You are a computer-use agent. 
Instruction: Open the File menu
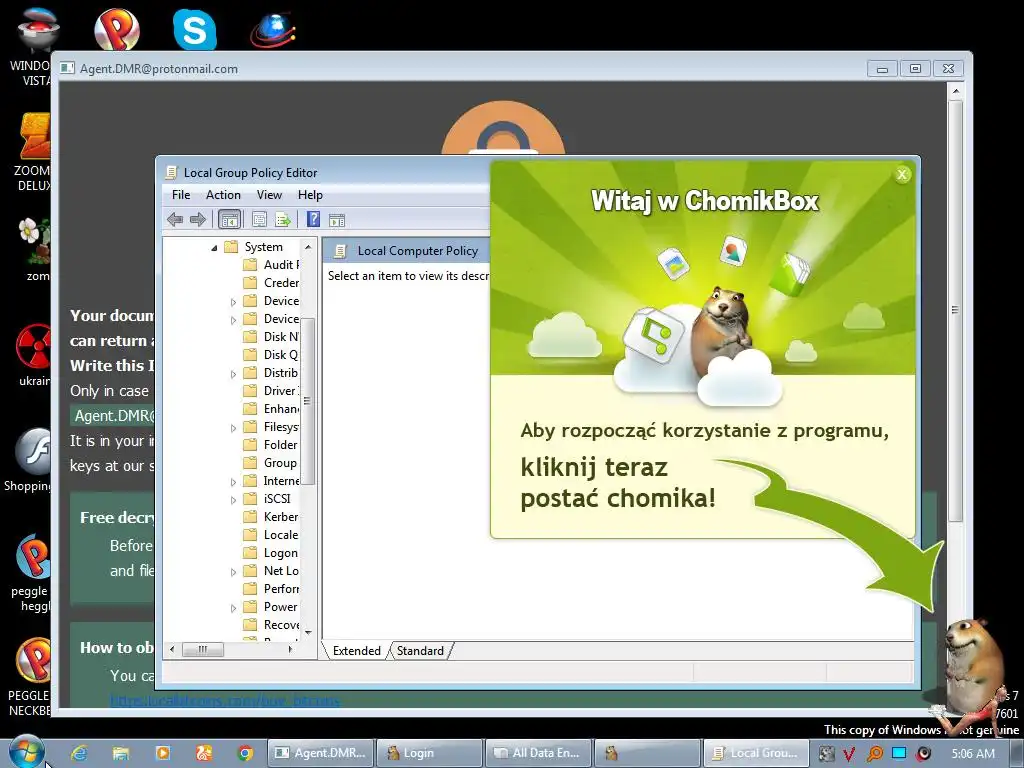click(x=181, y=195)
